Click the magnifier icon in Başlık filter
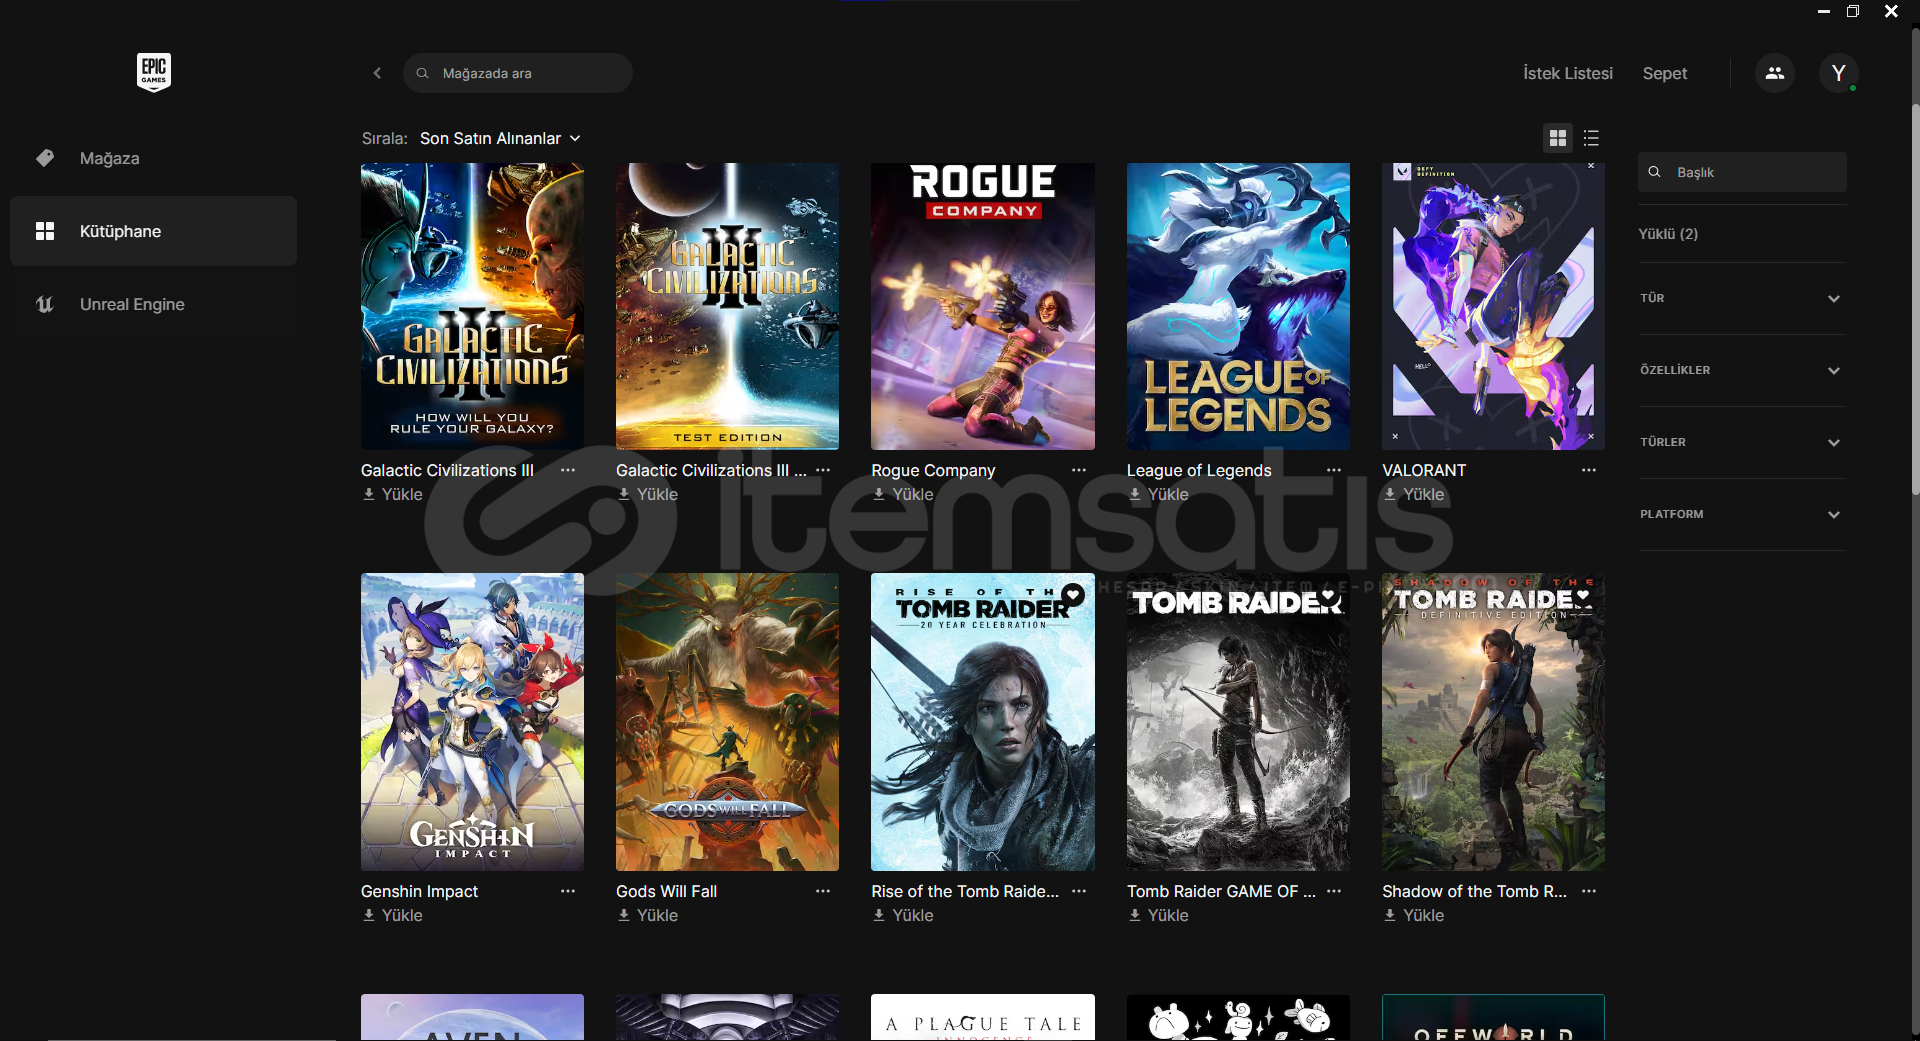Viewport: 1920px width, 1041px height. 1655,172
